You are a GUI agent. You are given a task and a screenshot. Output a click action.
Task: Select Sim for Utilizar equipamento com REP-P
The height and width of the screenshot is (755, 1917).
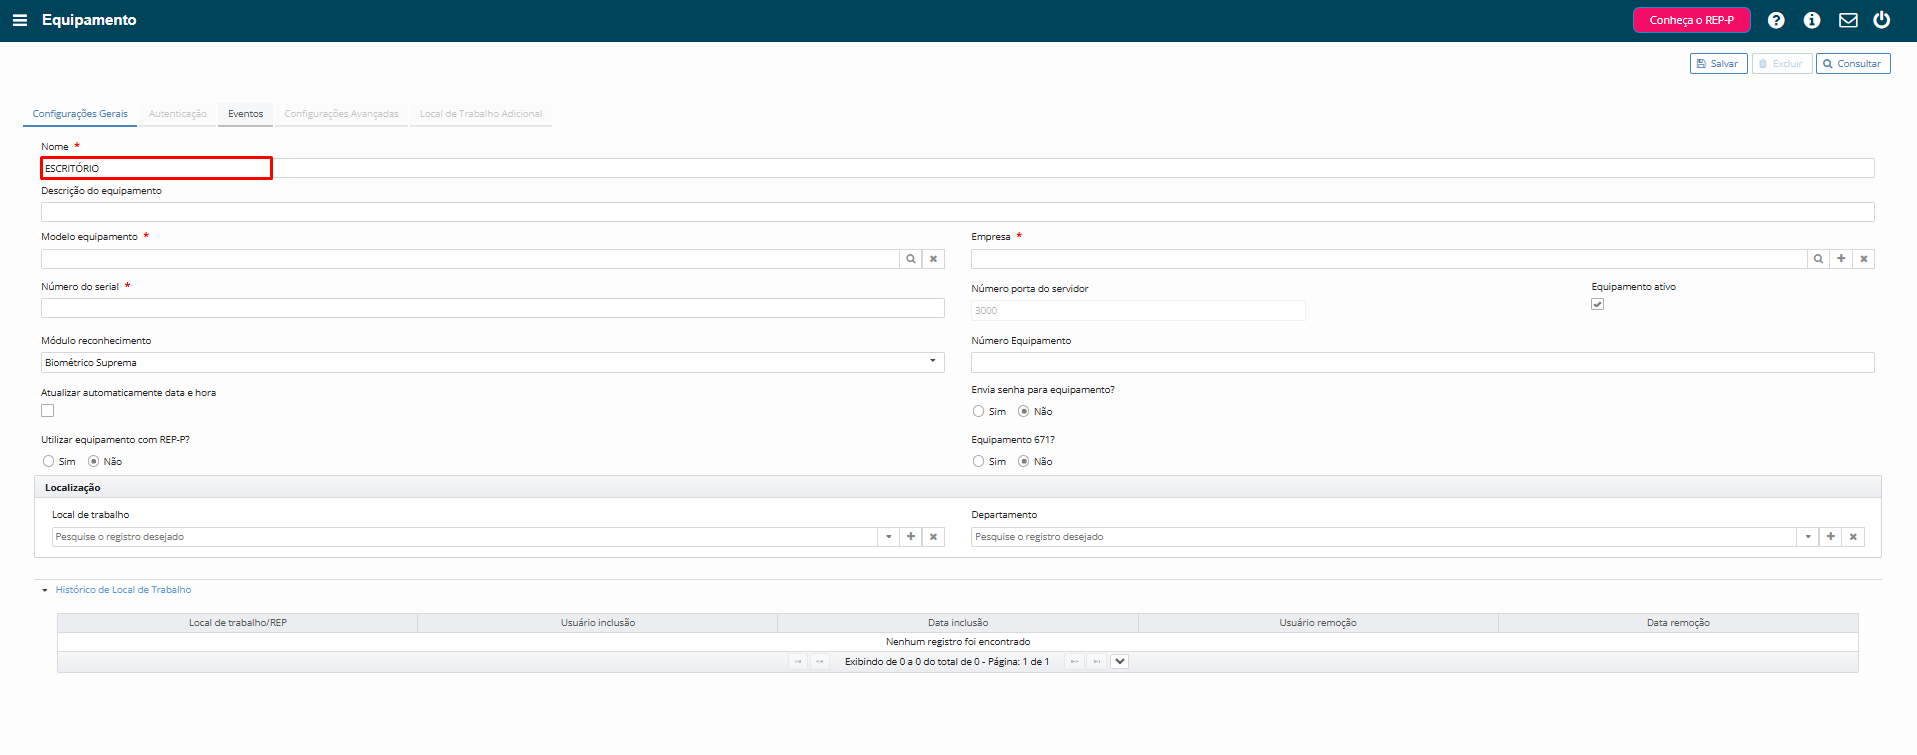pyautogui.click(x=48, y=461)
